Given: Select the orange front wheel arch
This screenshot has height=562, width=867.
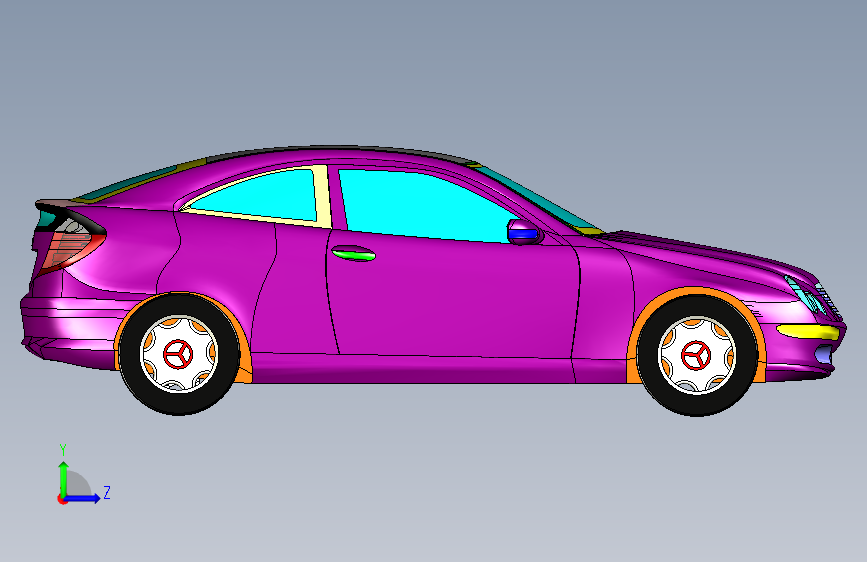Looking at the screenshot, I should coord(695,292).
